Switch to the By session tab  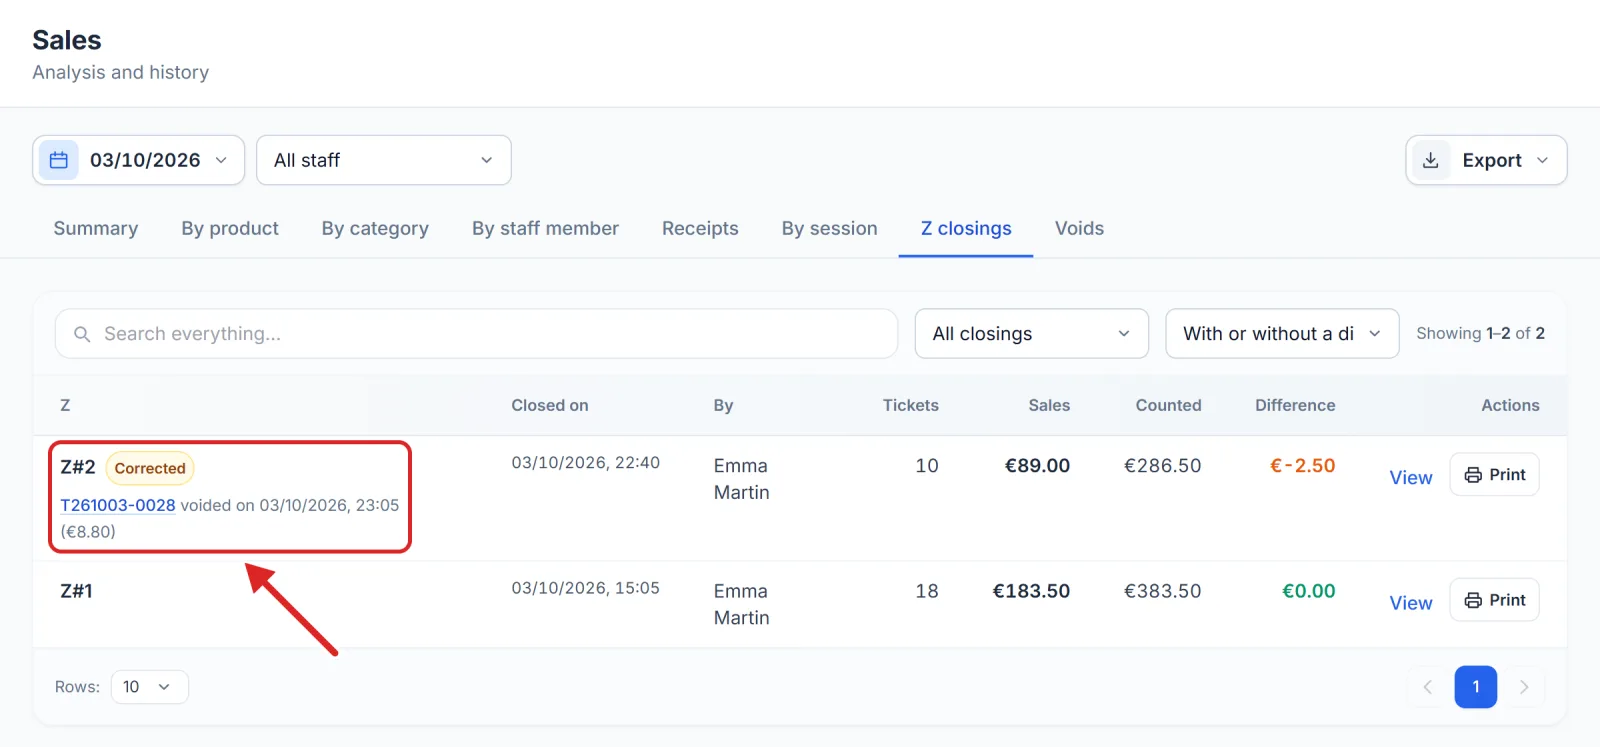point(830,229)
